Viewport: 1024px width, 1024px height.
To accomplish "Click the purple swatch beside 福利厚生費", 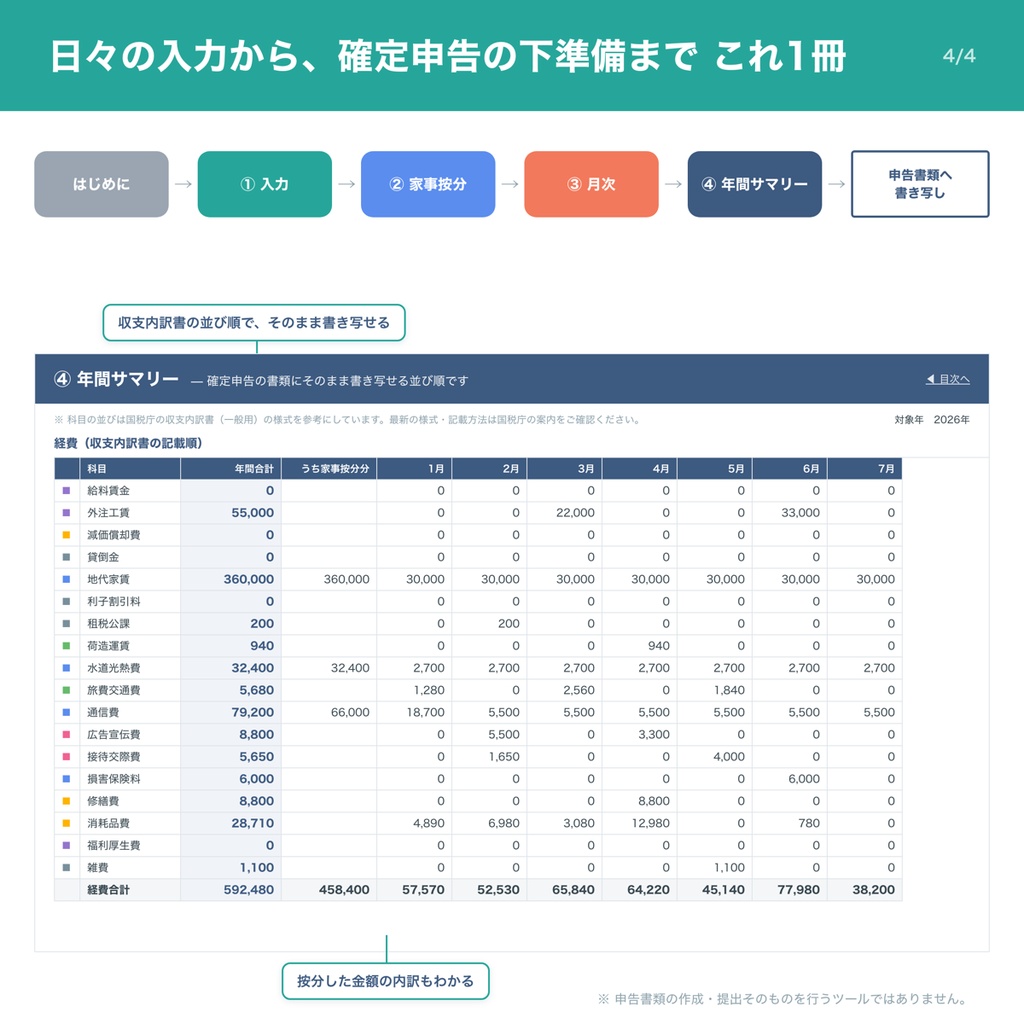I will click(66, 846).
